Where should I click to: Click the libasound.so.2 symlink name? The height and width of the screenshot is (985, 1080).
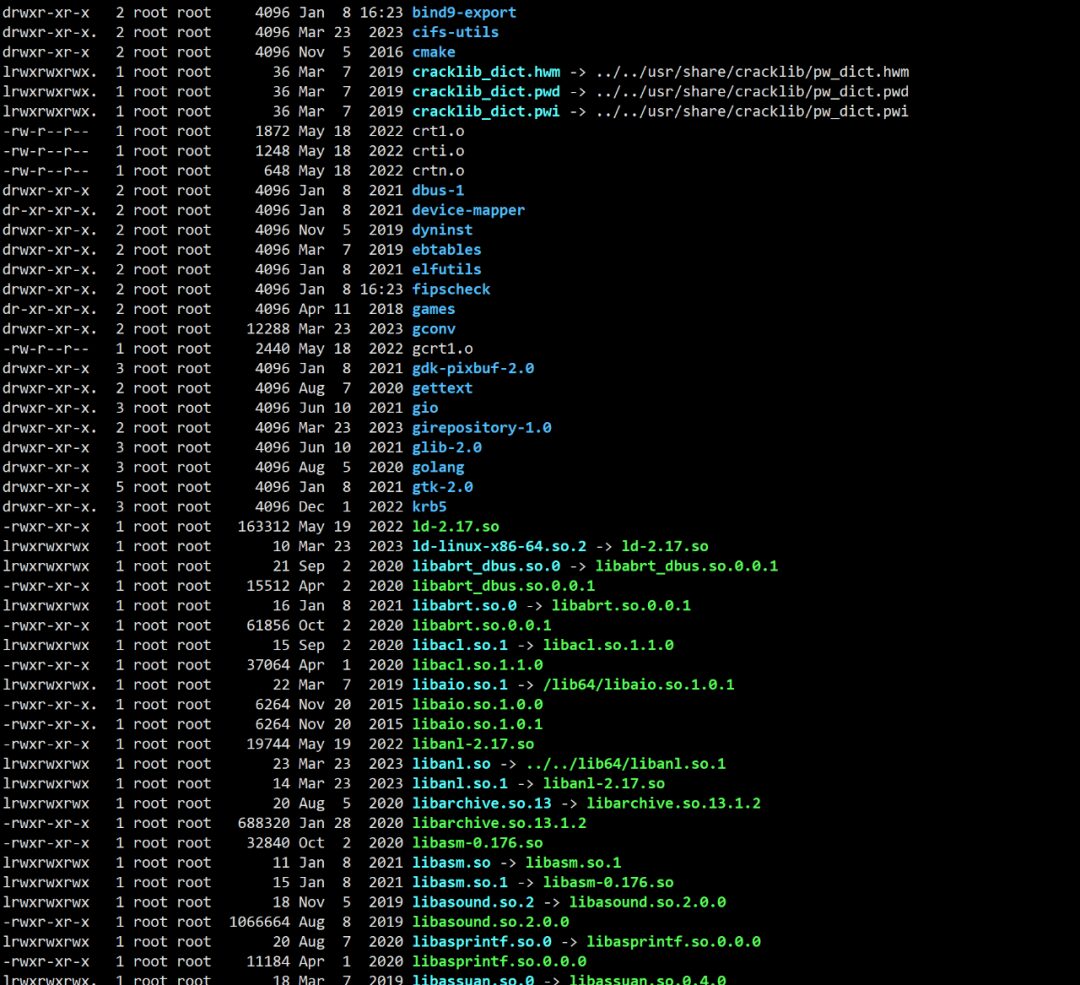[472, 902]
